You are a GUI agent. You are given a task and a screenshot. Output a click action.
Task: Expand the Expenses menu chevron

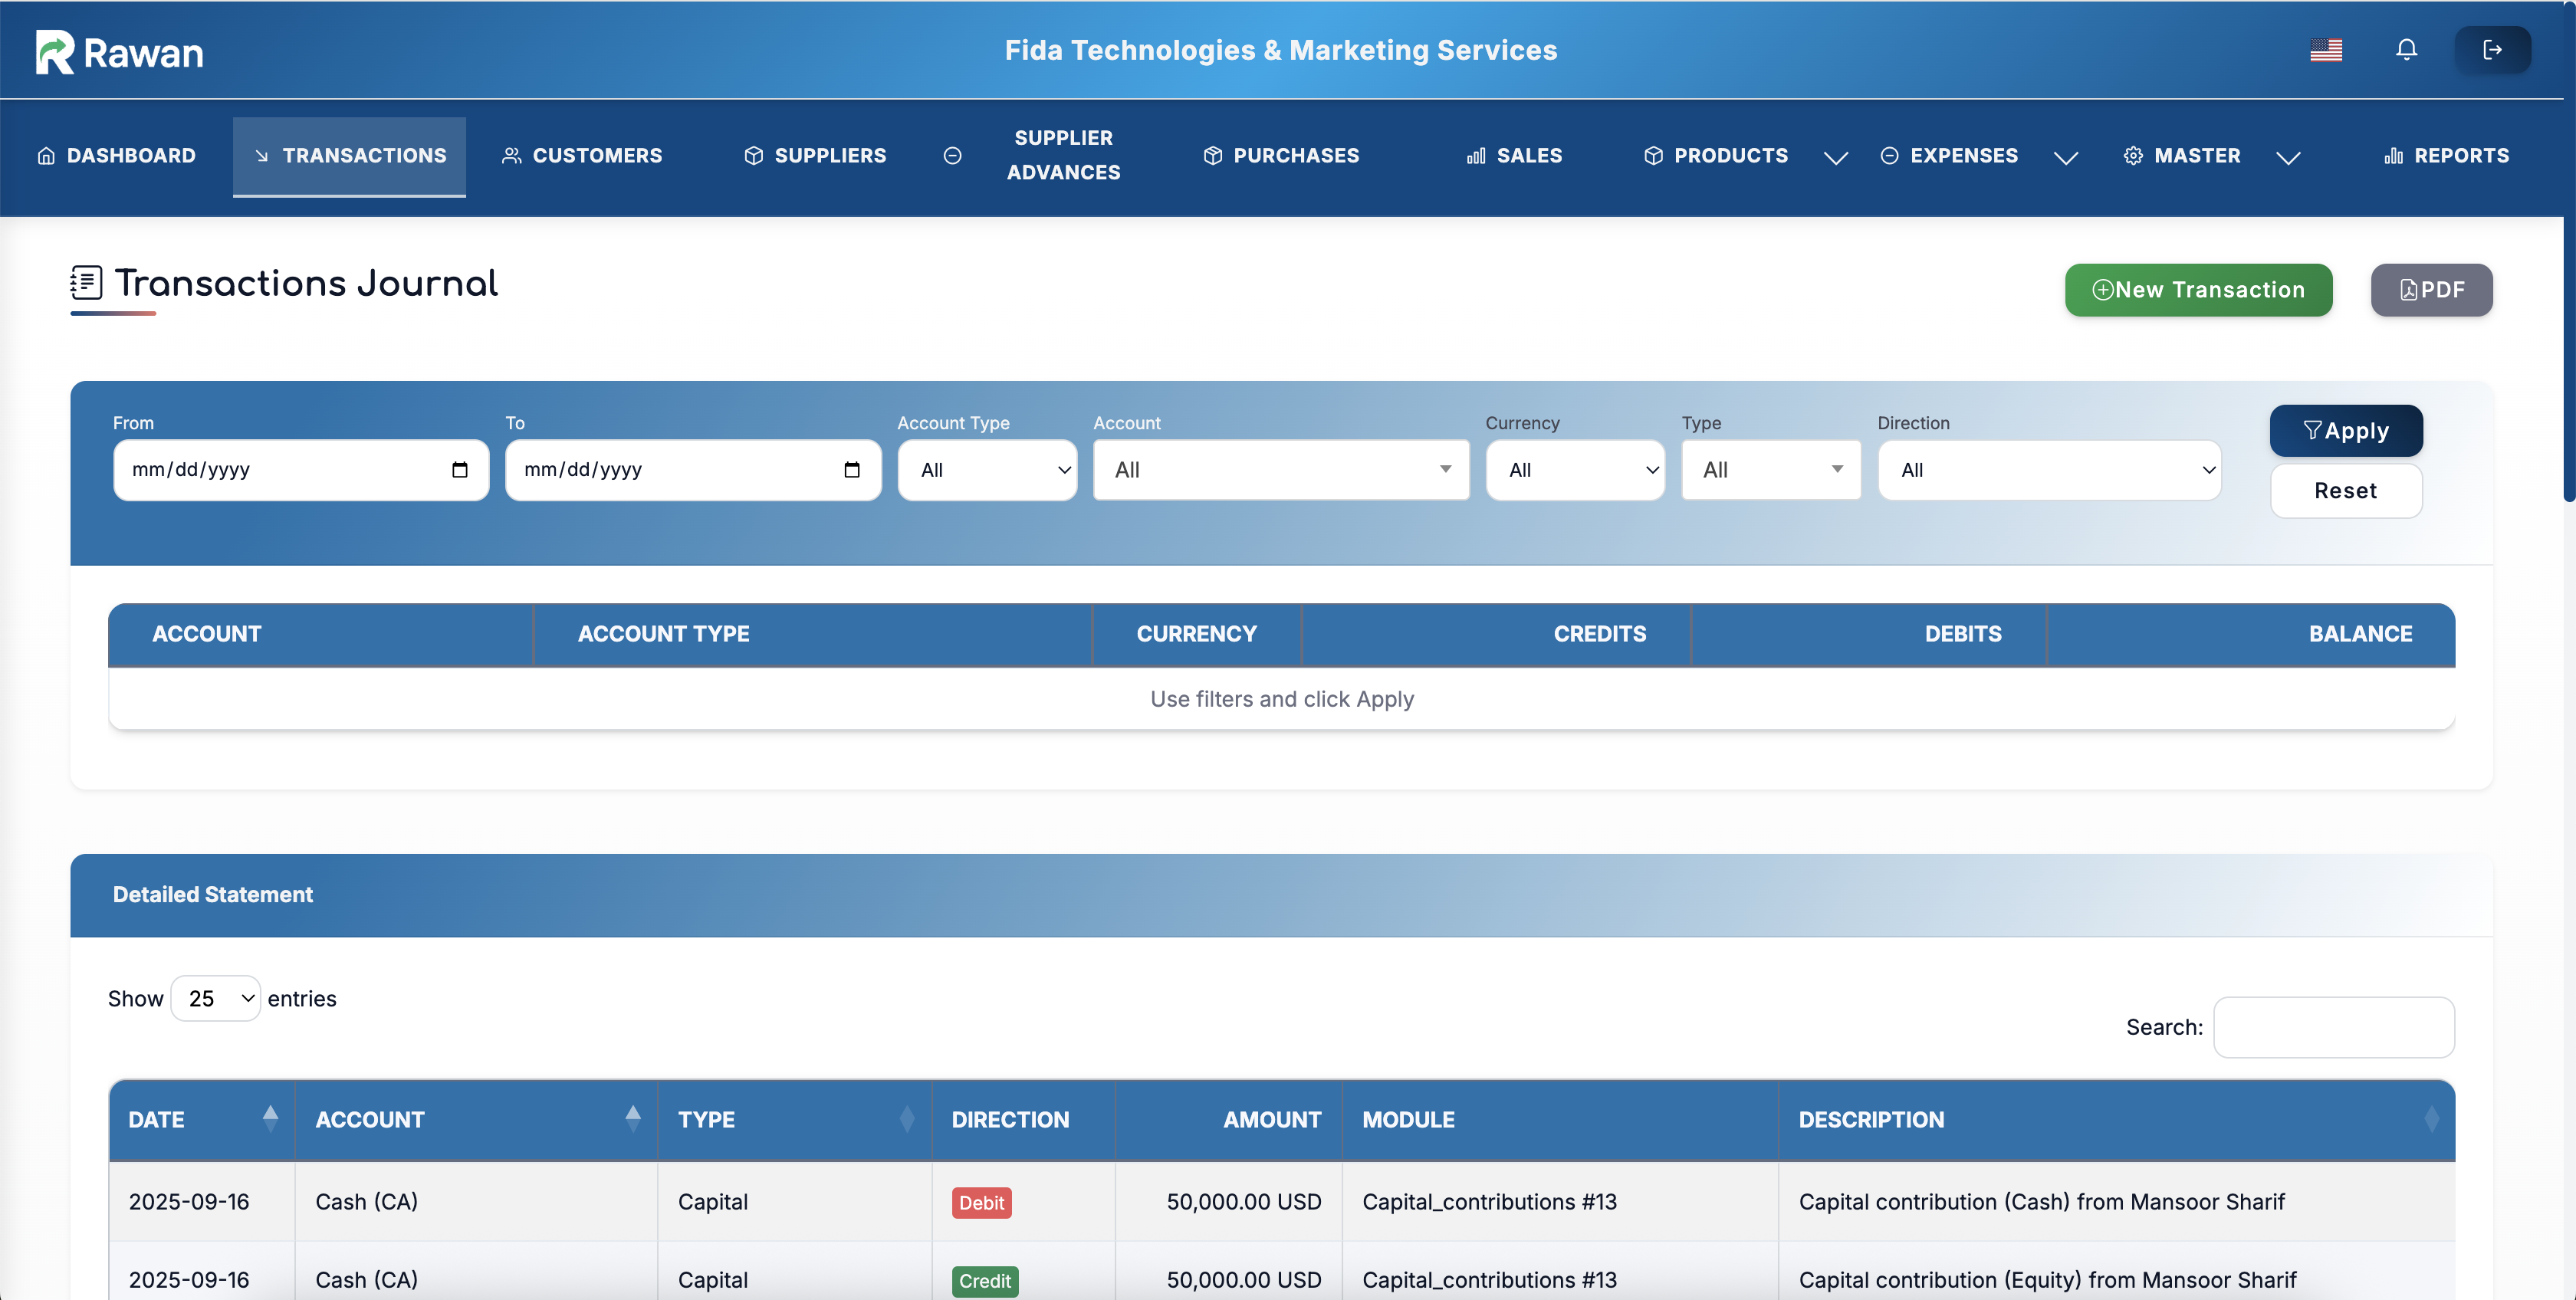click(2065, 157)
